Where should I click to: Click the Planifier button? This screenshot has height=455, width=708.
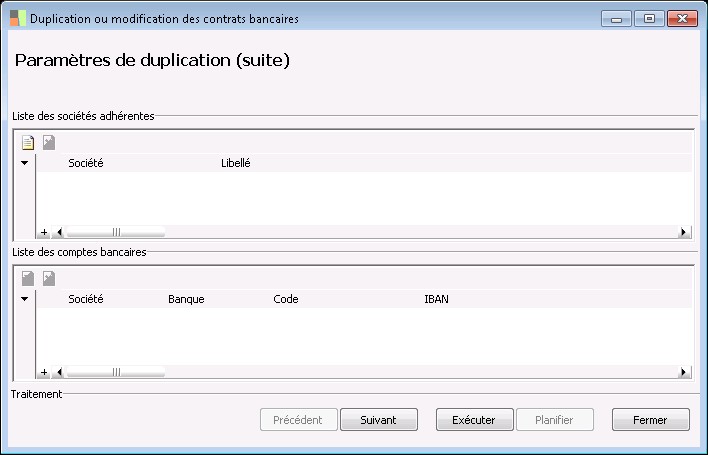[554, 420]
